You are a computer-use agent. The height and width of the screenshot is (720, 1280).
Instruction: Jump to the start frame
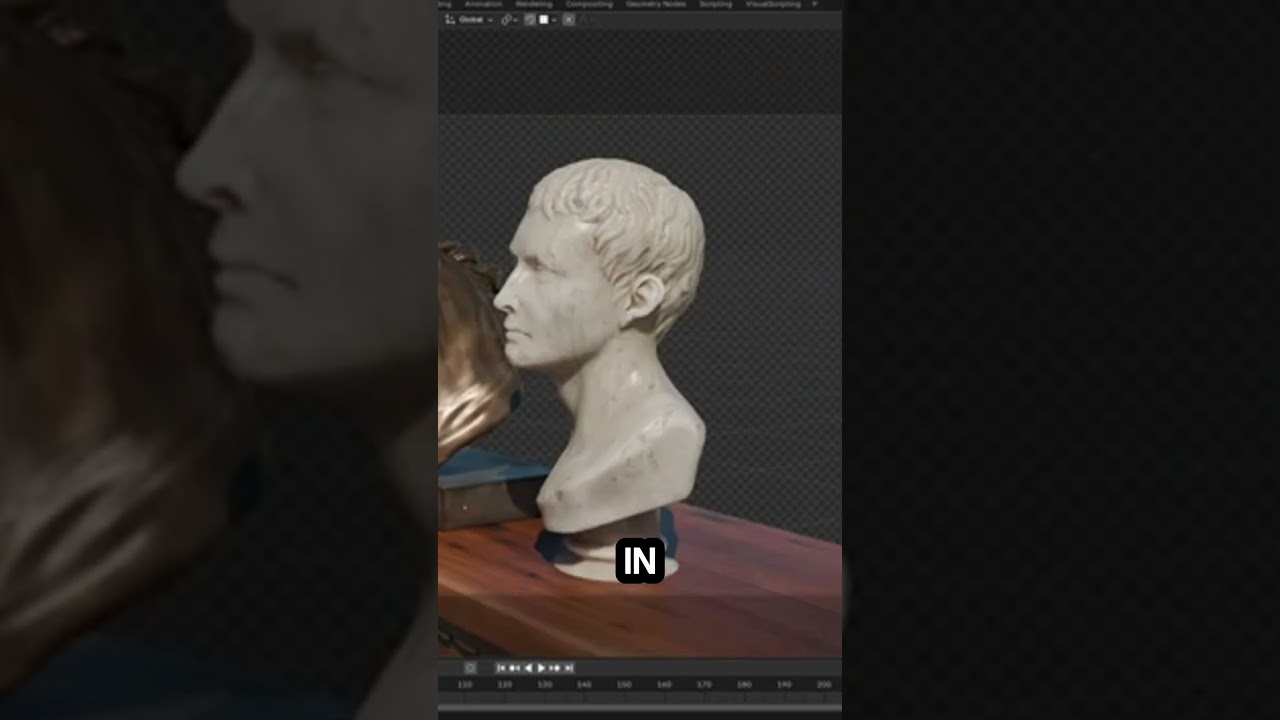click(x=501, y=668)
